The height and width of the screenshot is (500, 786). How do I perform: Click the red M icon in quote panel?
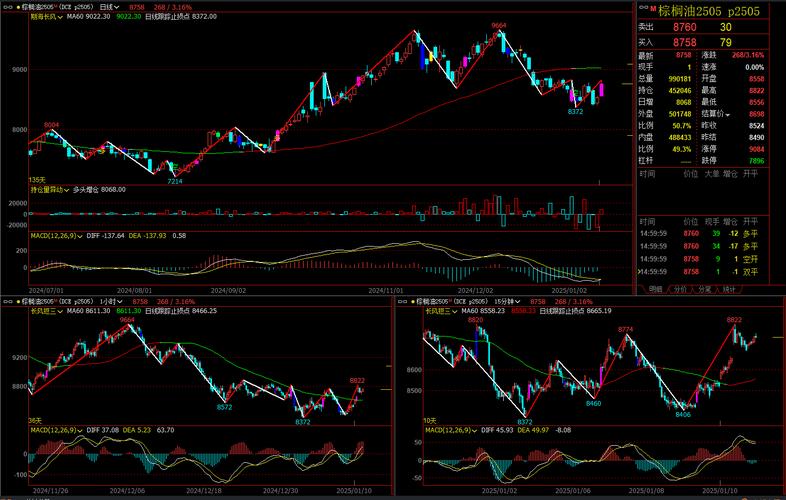coord(653,9)
